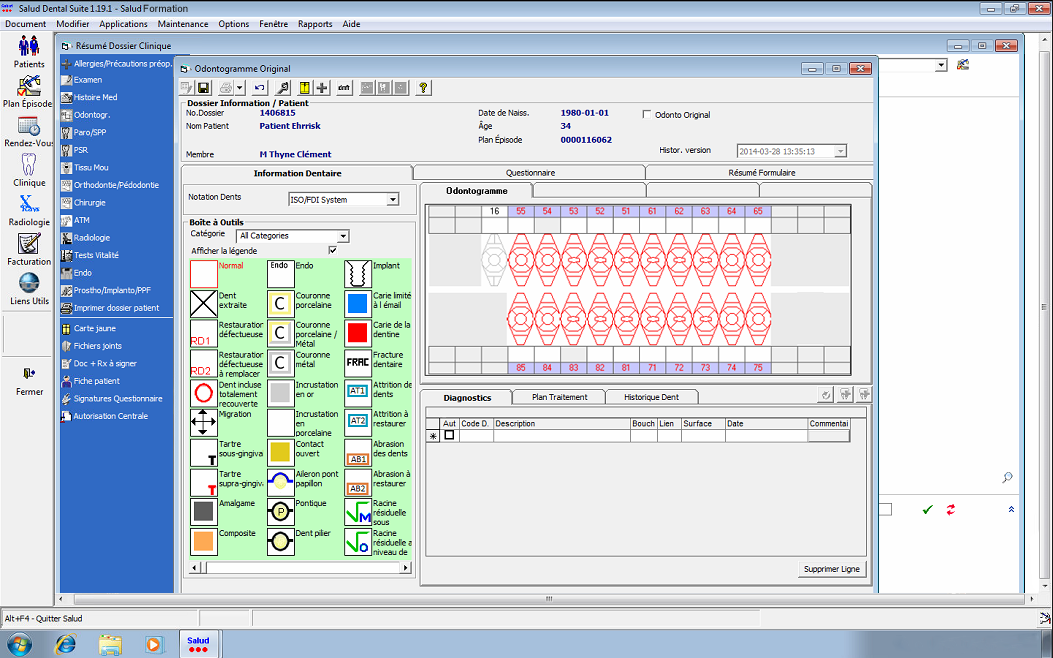Switch to the Plan Traitement tab

click(559, 397)
